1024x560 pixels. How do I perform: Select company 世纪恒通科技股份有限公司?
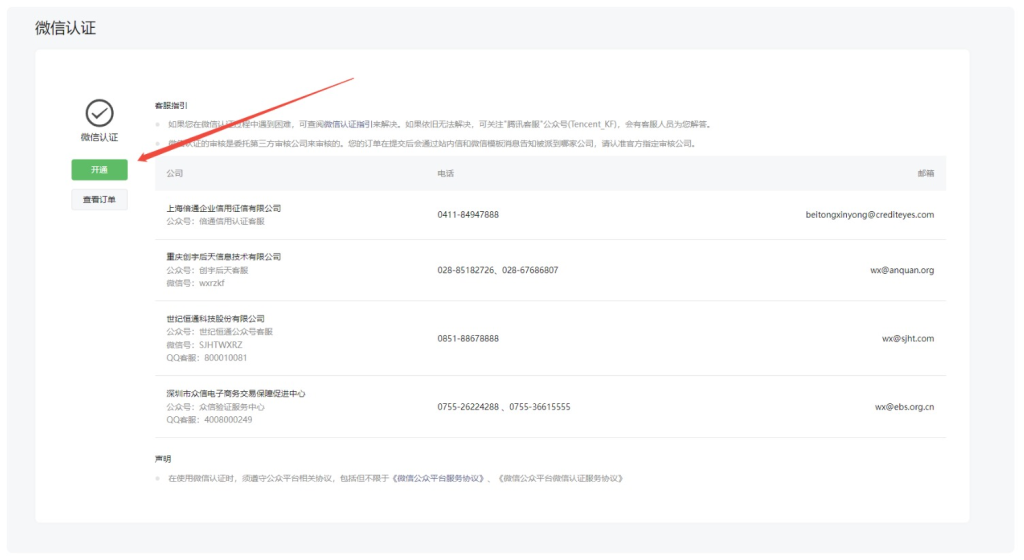[x=215, y=319]
